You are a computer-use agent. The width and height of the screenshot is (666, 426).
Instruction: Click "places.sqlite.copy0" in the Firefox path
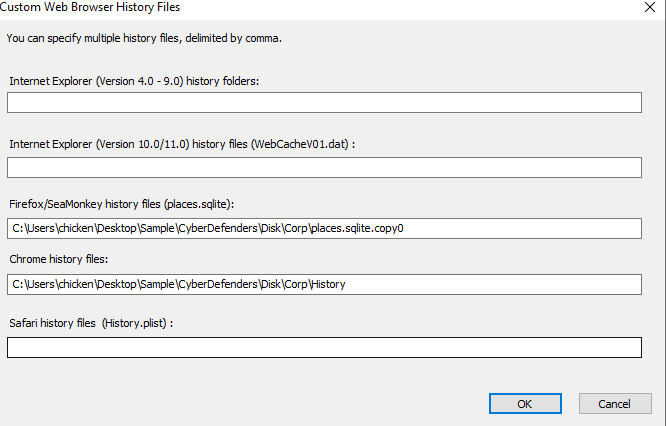click(x=356, y=228)
